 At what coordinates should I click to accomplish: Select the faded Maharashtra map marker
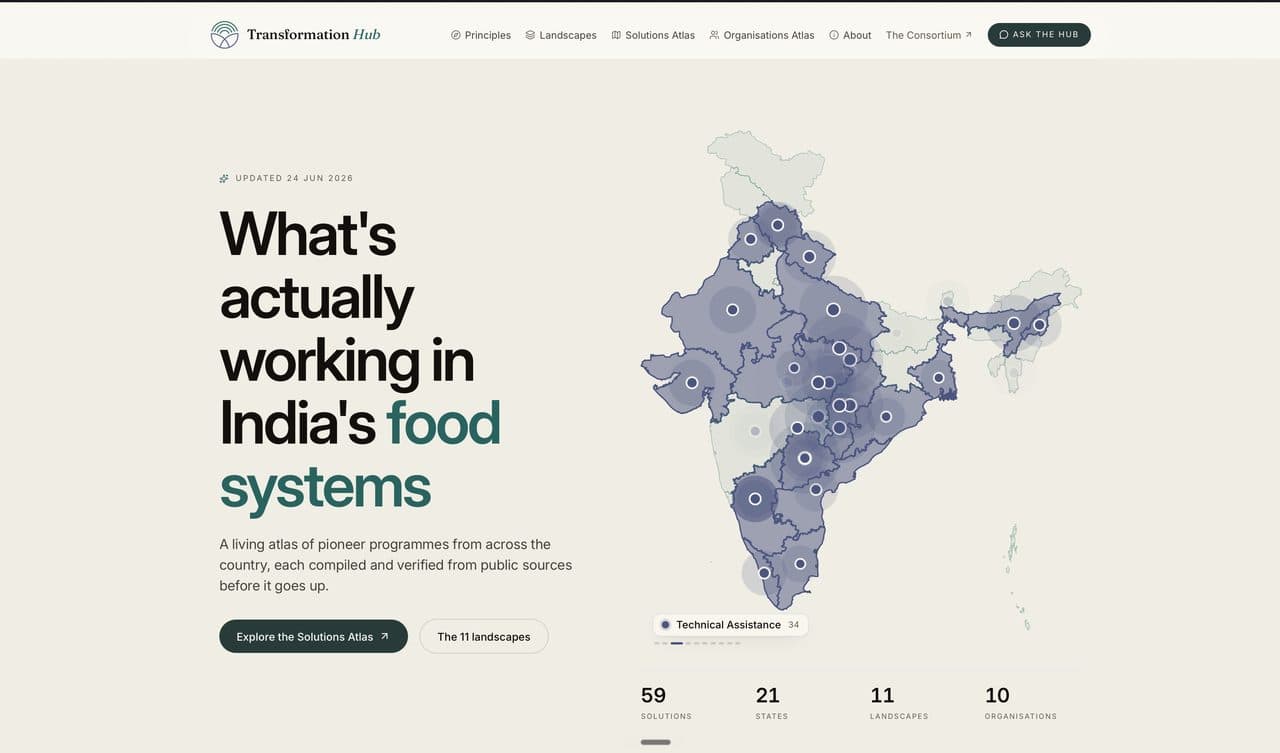click(755, 431)
